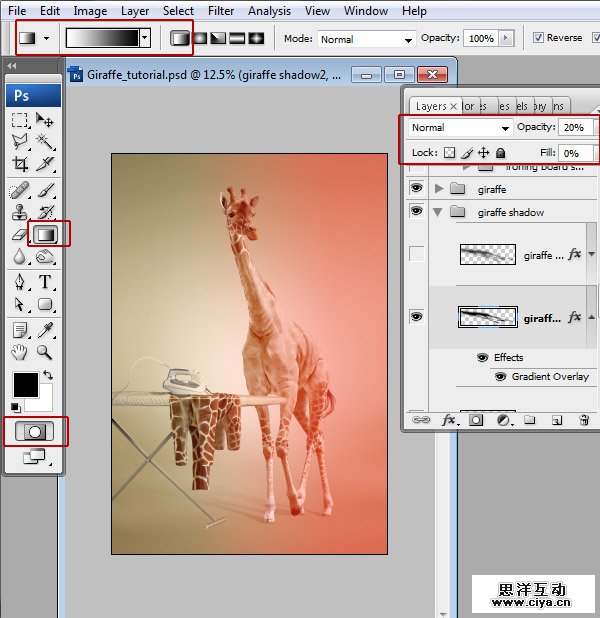Image resolution: width=600 pixels, height=618 pixels.
Task: Toggle Quick Mask mode button
Action: (x=34, y=432)
